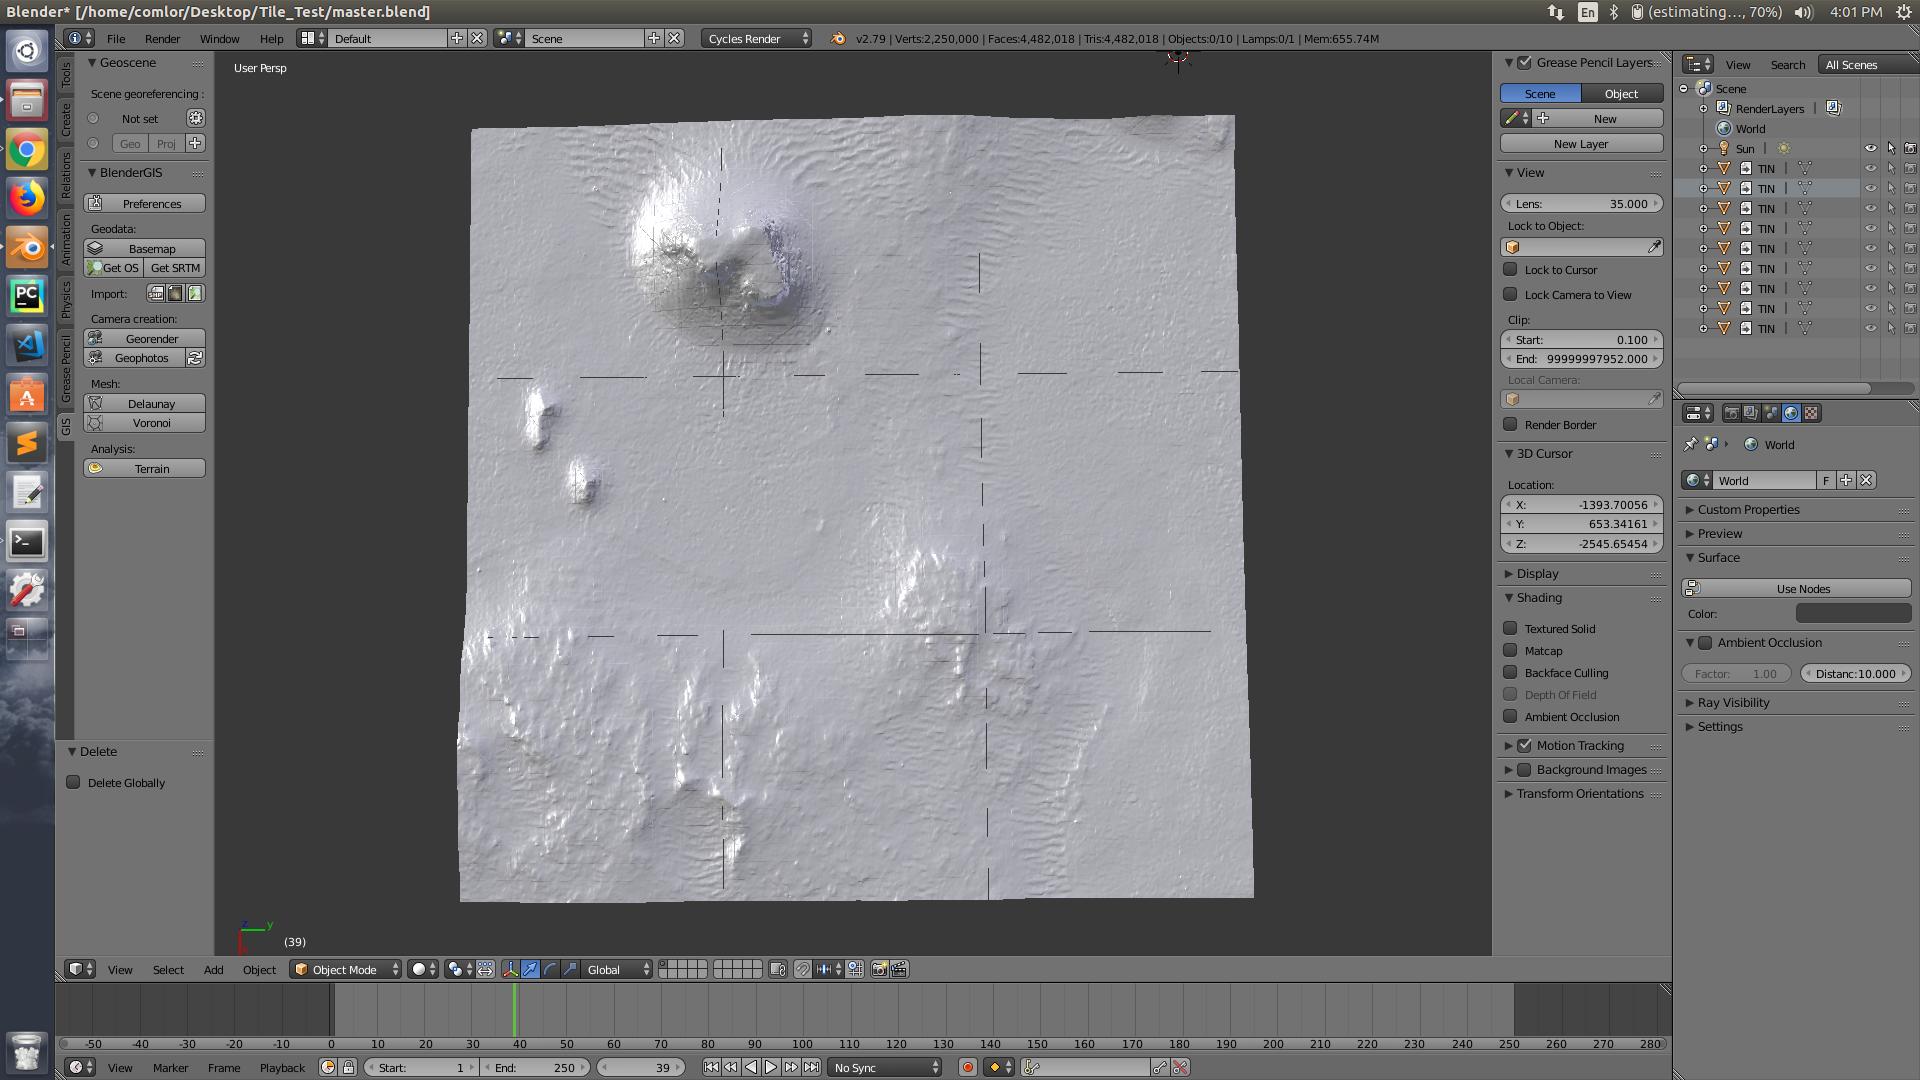This screenshot has height=1080, width=1920.
Task: Toggle viewport Ambient Occlusion in Shading panel
Action: pos(1510,716)
